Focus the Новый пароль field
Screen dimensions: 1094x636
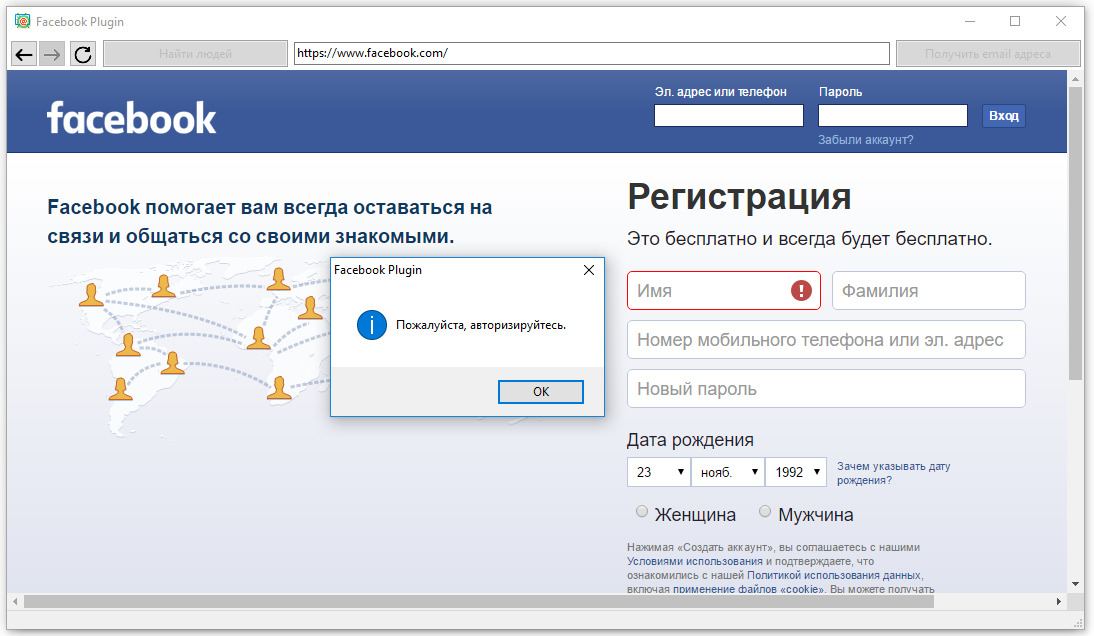coord(826,388)
